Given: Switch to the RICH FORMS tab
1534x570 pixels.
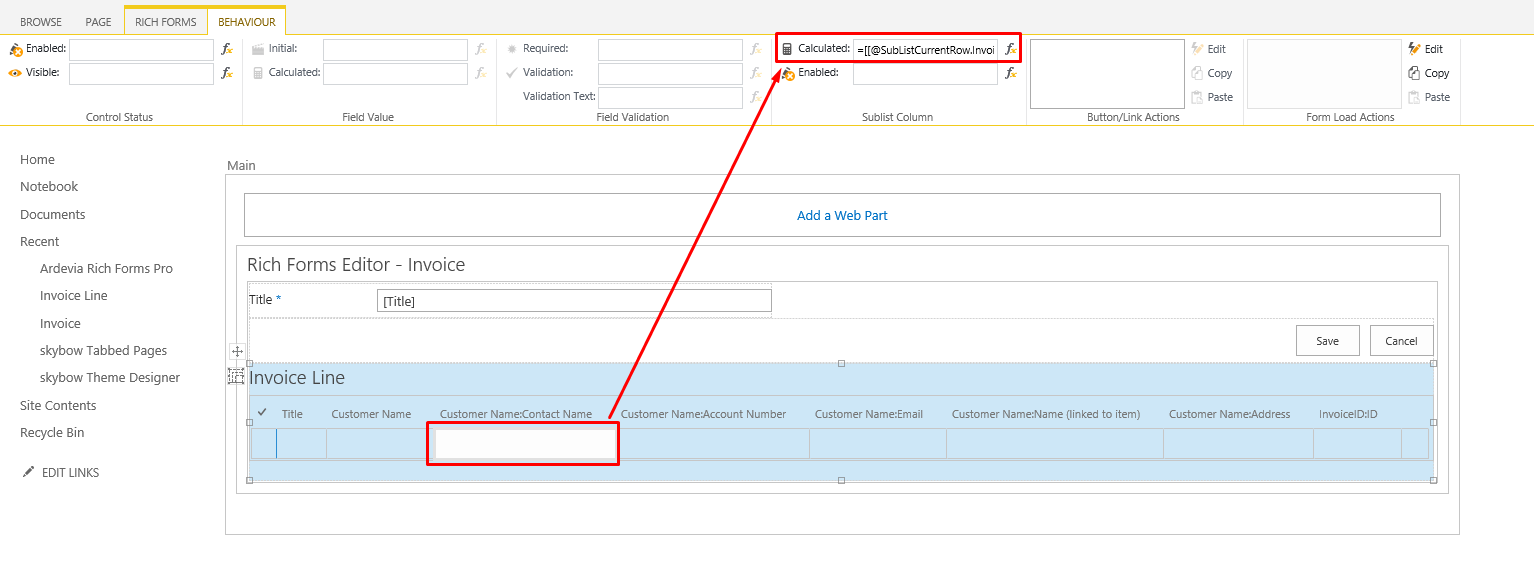Looking at the screenshot, I should pyautogui.click(x=165, y=22).
